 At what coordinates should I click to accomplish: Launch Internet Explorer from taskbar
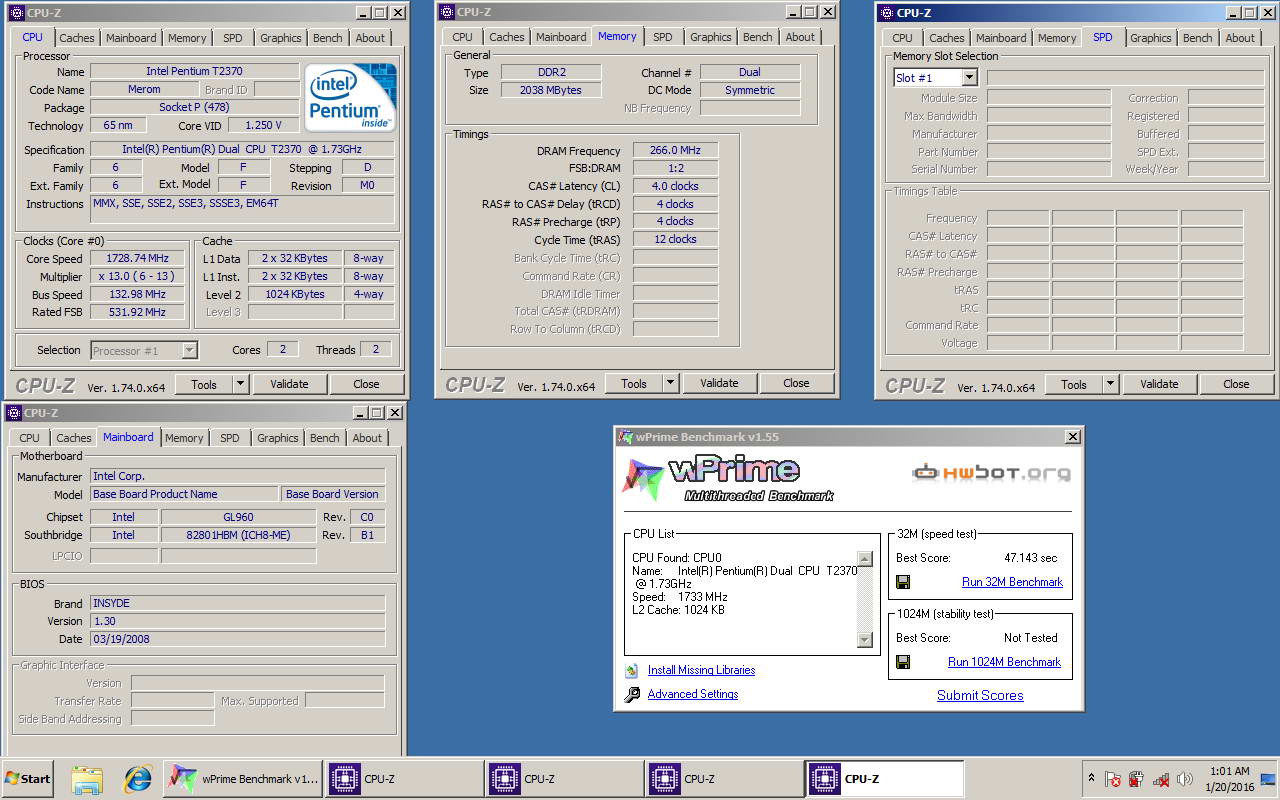pos(137,779)
